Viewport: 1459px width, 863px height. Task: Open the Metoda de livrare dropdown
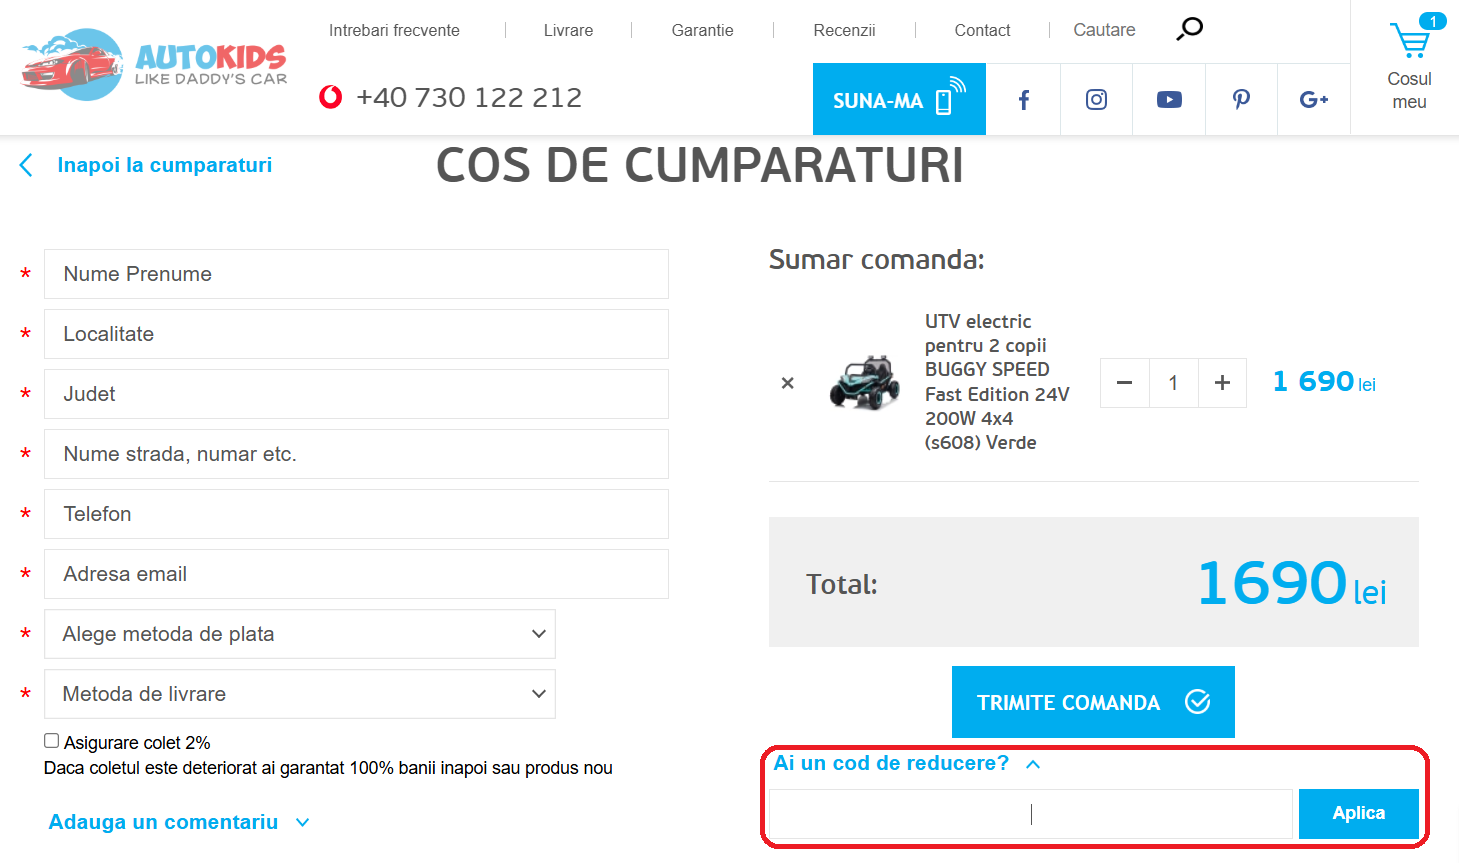click(299, 693)
